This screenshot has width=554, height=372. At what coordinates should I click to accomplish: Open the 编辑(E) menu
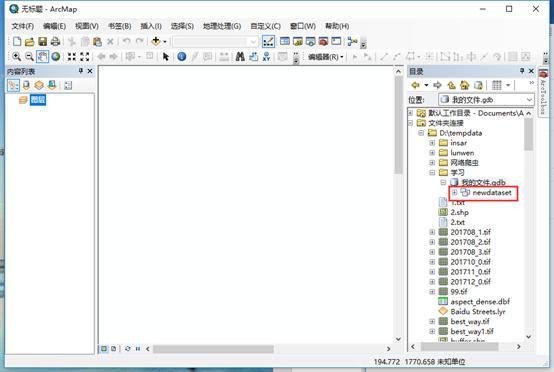[54, 26]
